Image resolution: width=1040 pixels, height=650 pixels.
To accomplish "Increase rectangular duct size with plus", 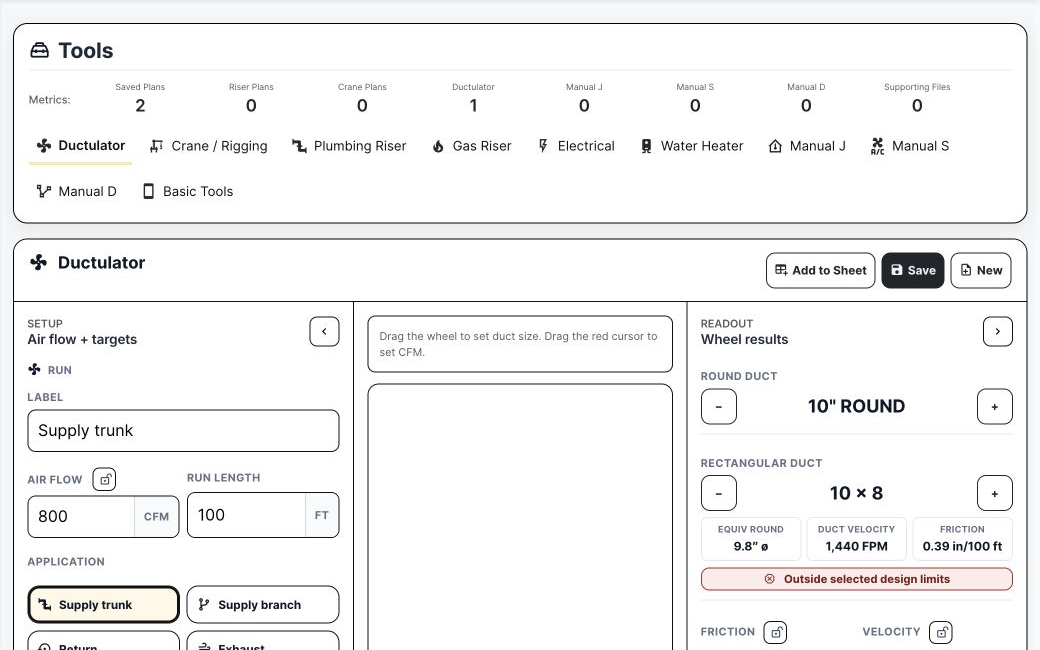I will tap(995, 493).
